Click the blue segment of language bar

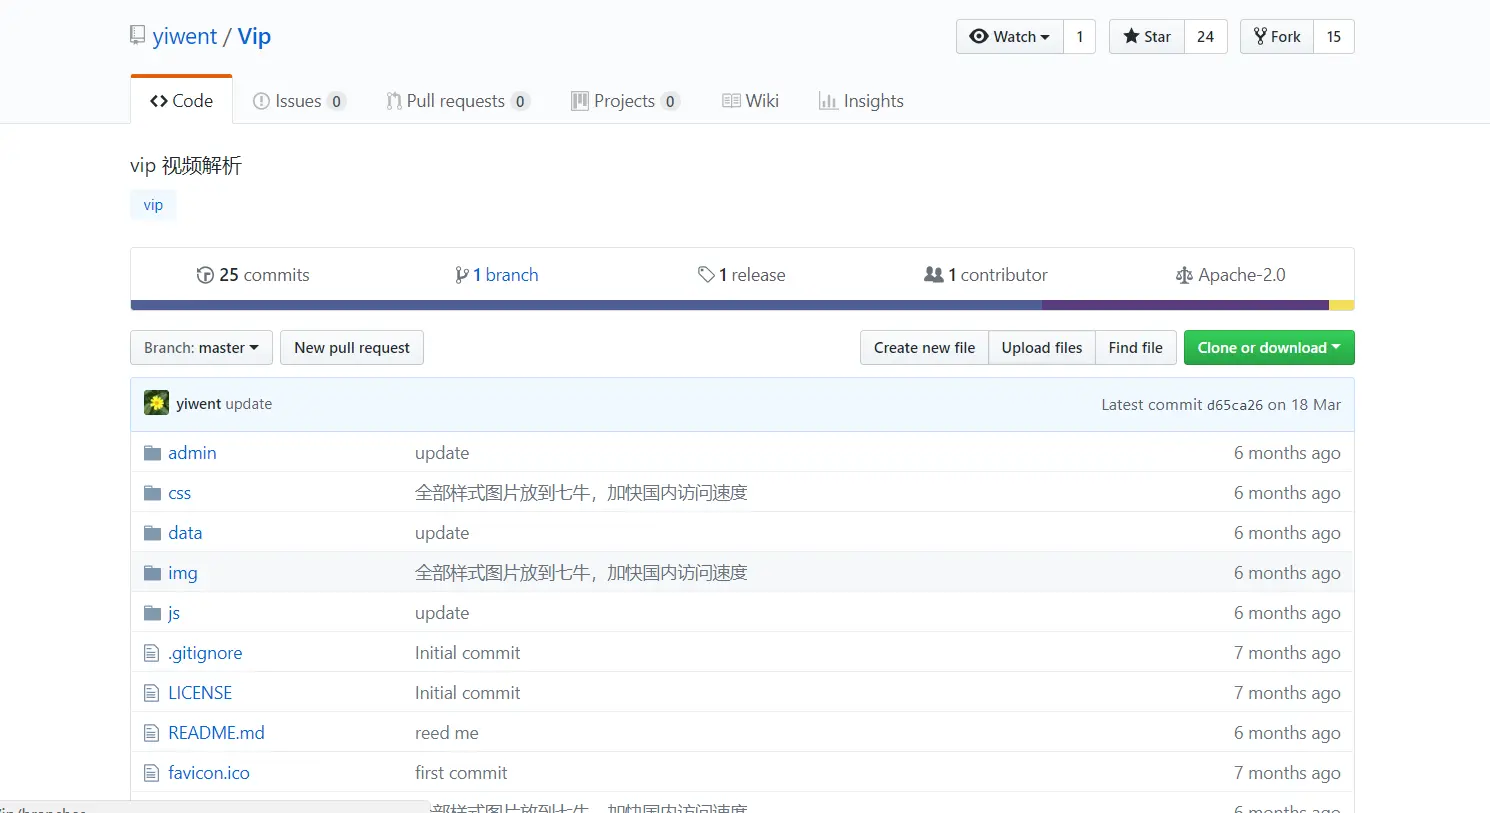(x=586, y=305)
